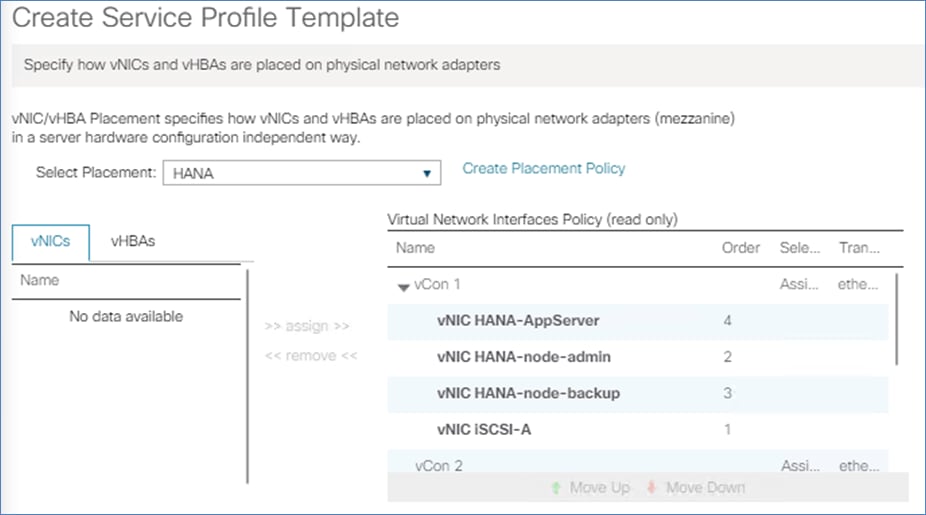Click the Name header in the vNICs list
926x515 pixels.
(x=40, y=280)
